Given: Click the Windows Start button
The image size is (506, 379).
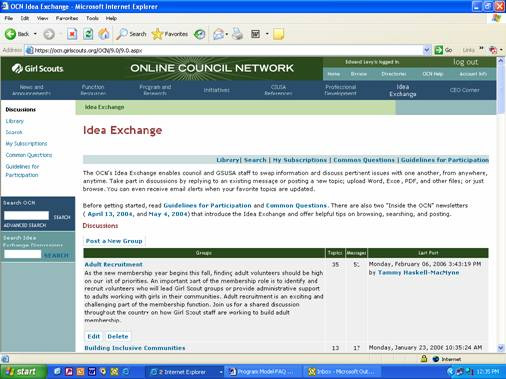Looking at the screenshot, I should pyautogui.click(x=23, y=372).
